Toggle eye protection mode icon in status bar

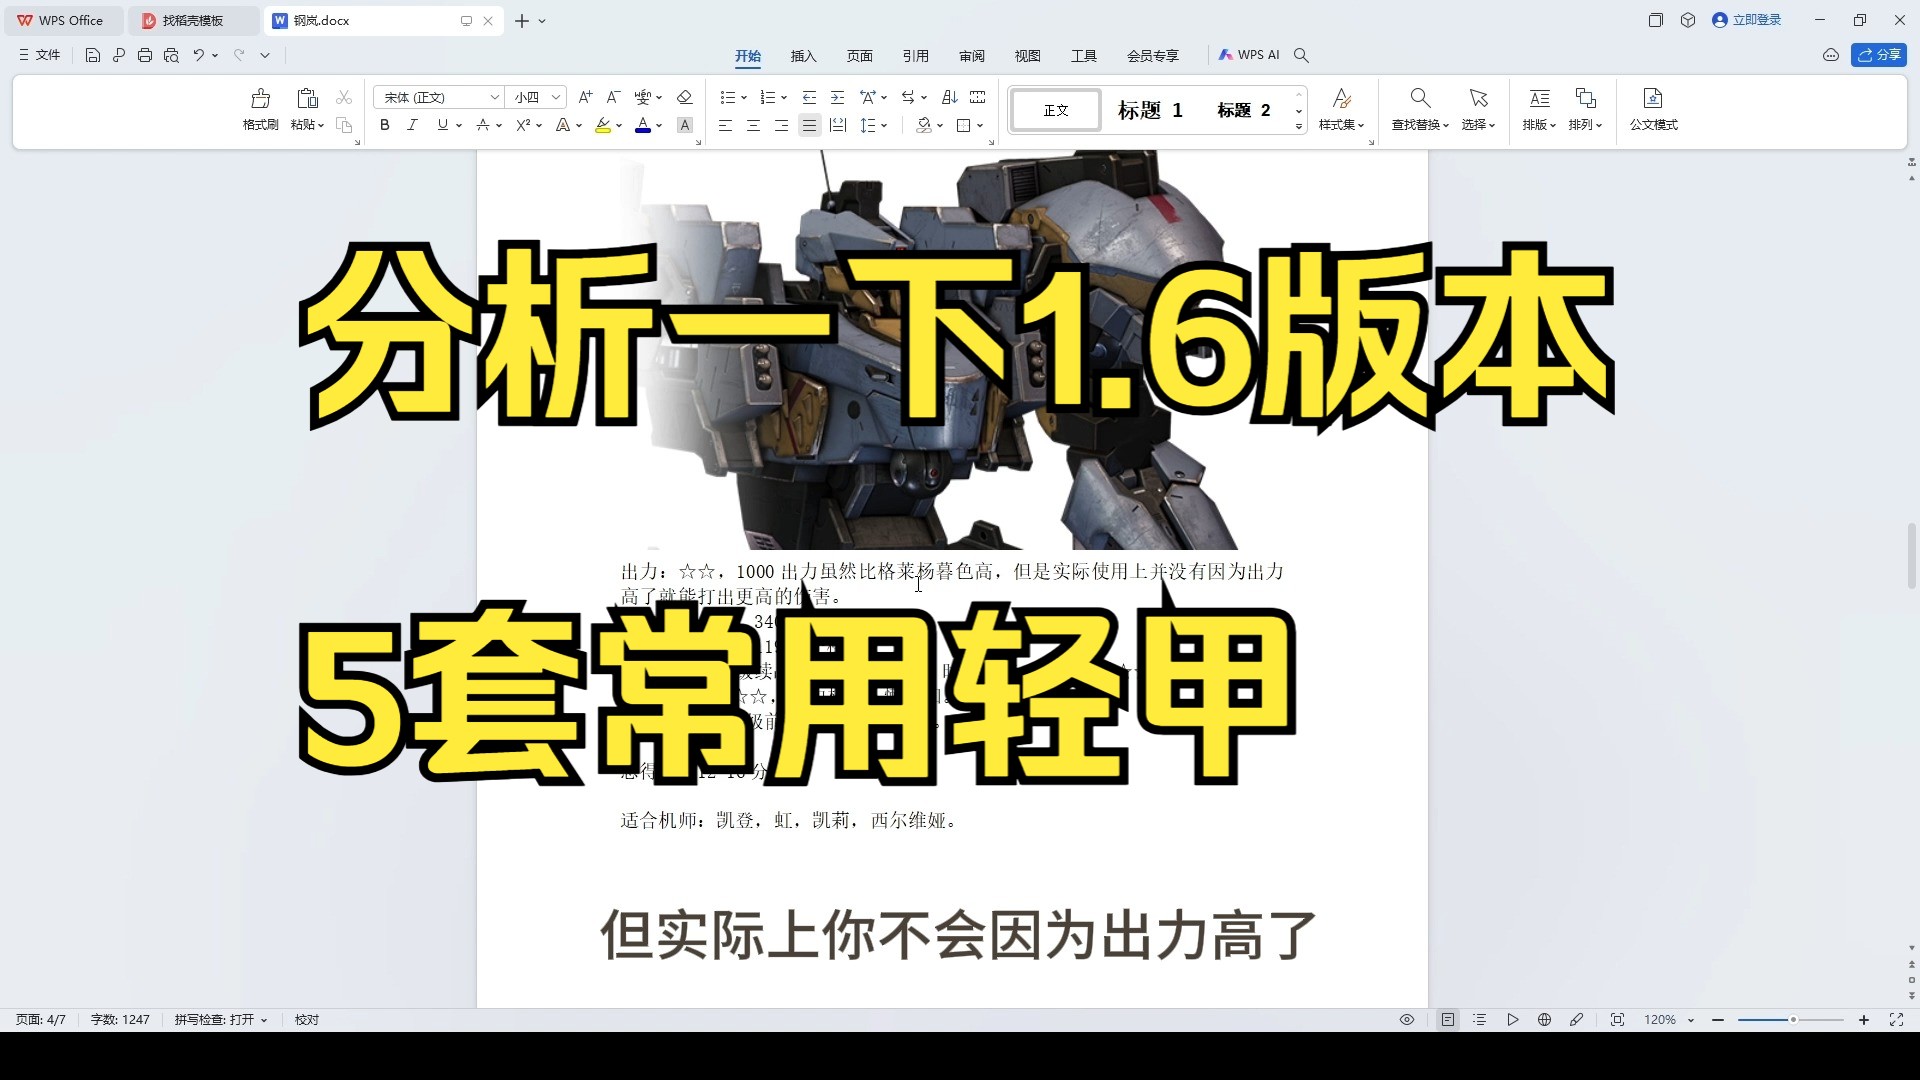tap(1407, 1020)
